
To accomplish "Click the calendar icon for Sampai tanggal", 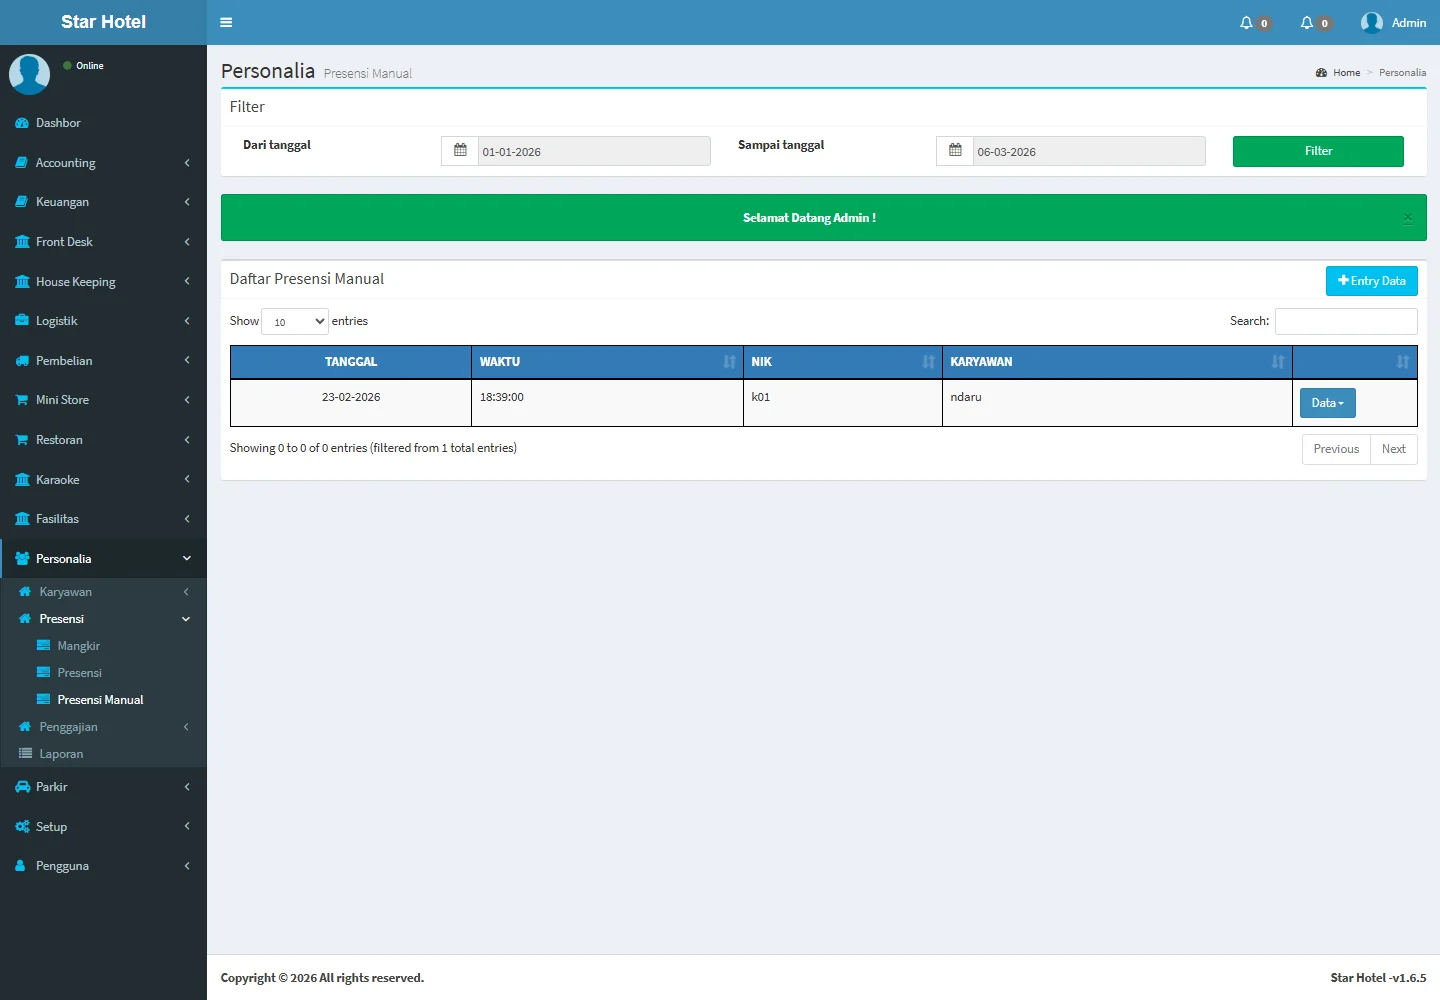I will tap(955, 151).
